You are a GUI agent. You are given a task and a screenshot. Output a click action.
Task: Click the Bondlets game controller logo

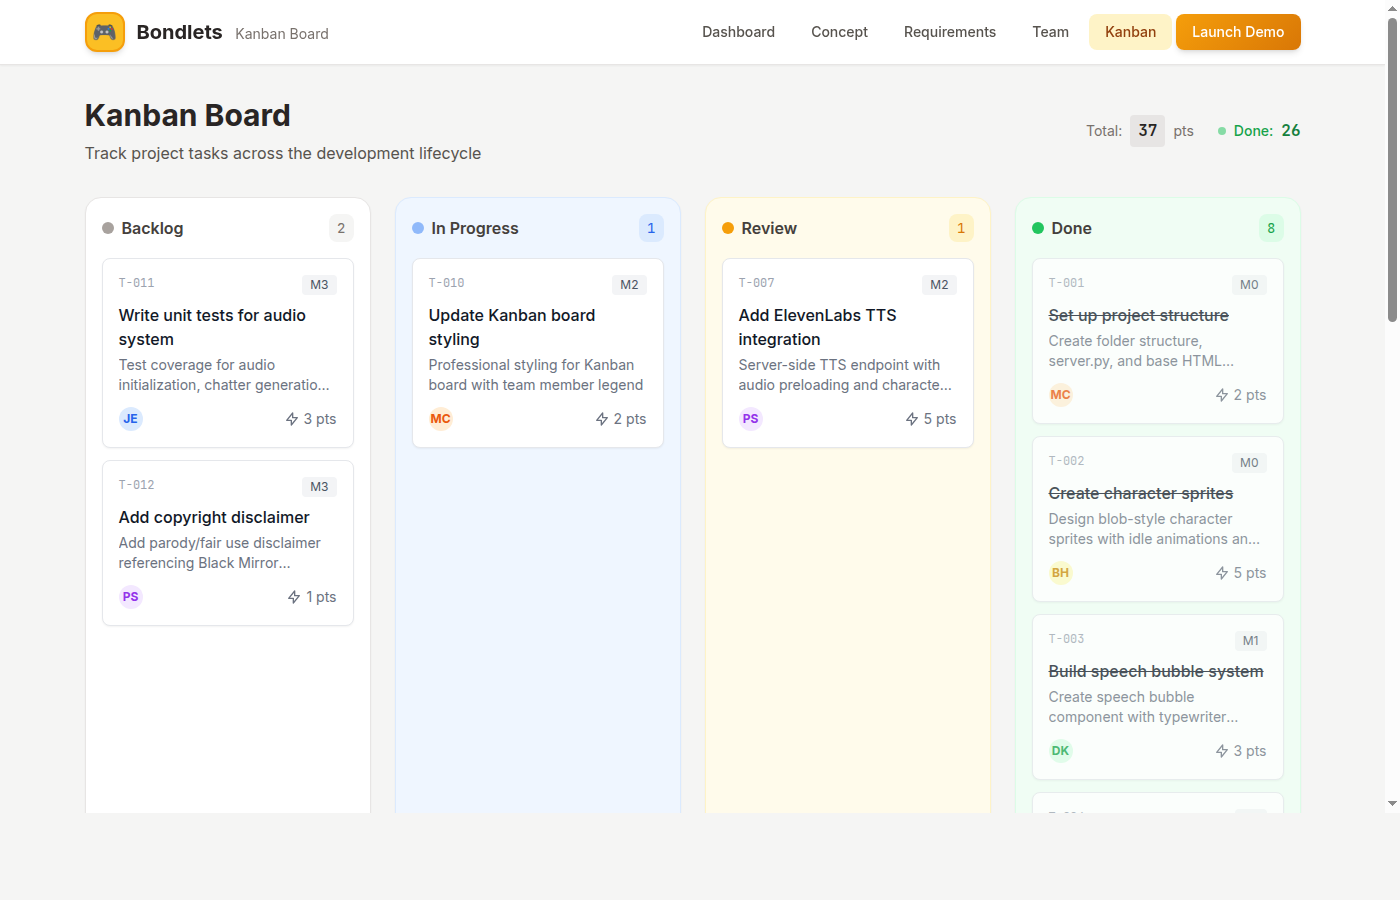click(x=105, y=32)
